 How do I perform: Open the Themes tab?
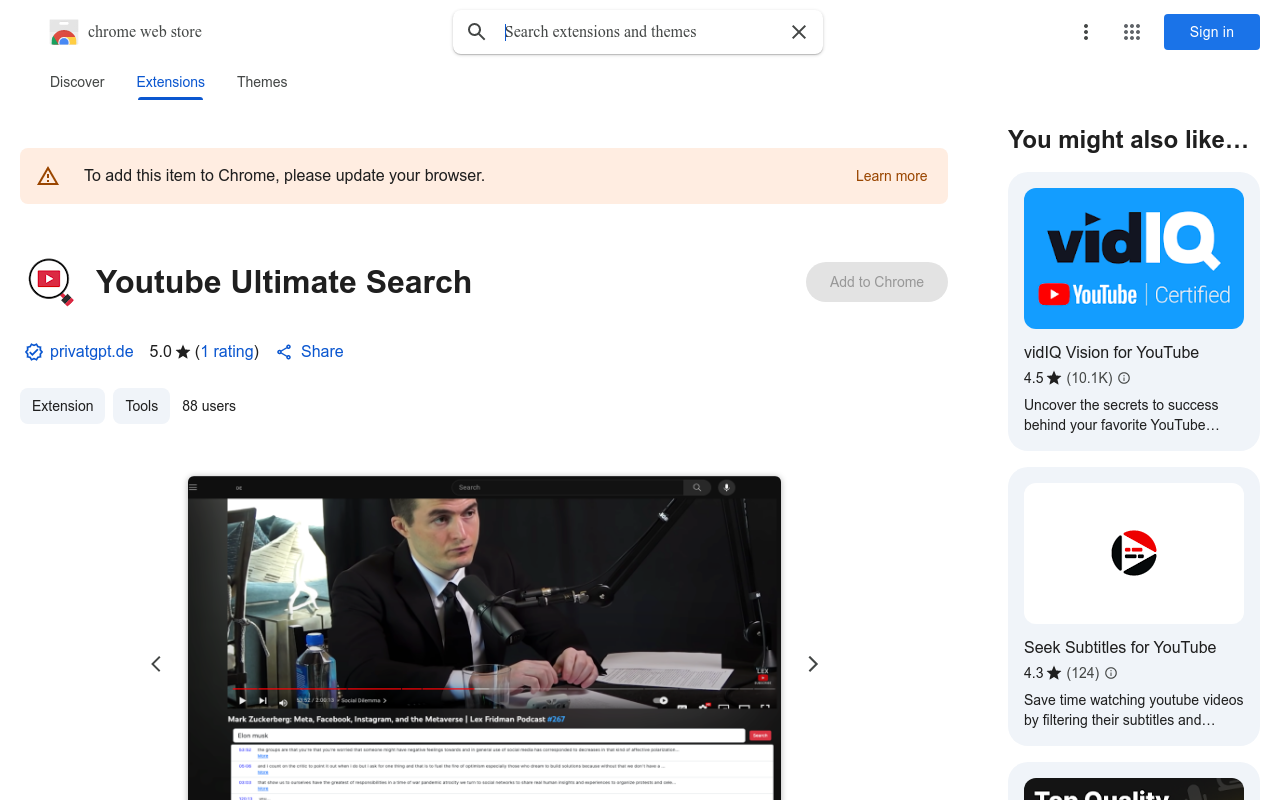[262, 82]
